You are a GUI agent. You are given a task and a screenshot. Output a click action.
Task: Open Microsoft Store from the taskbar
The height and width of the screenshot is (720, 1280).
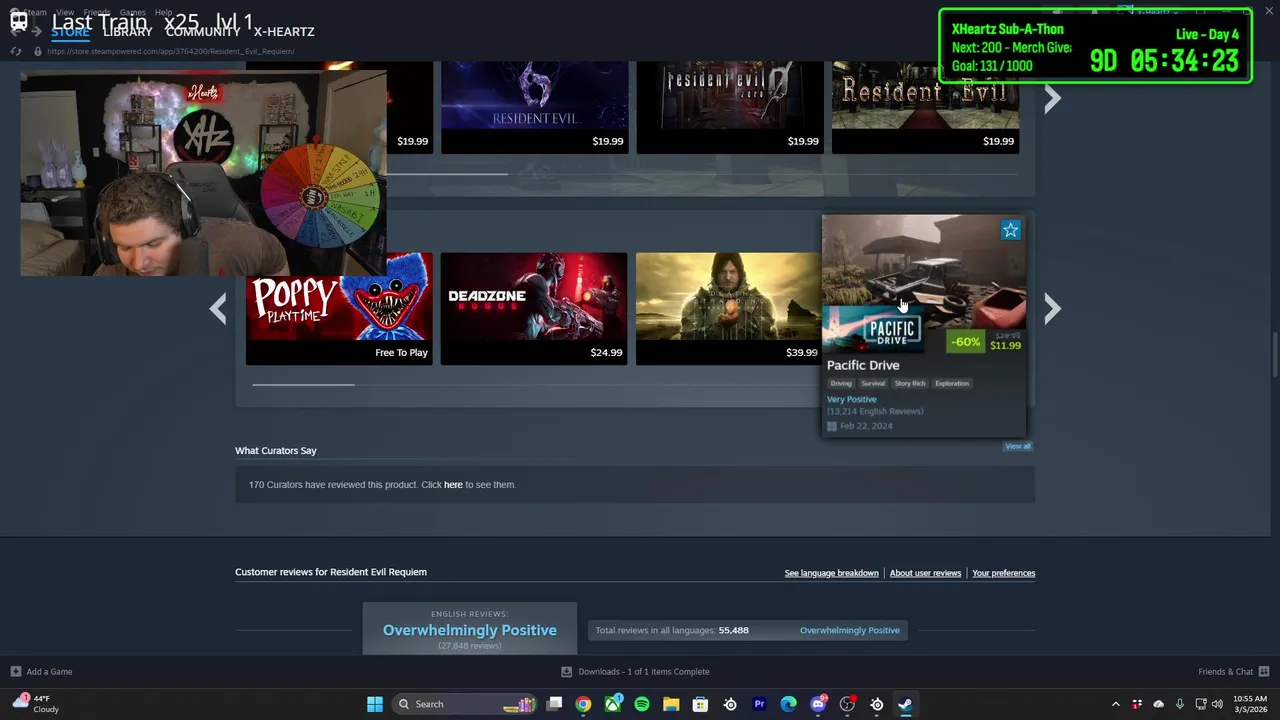tap(700, 704)
